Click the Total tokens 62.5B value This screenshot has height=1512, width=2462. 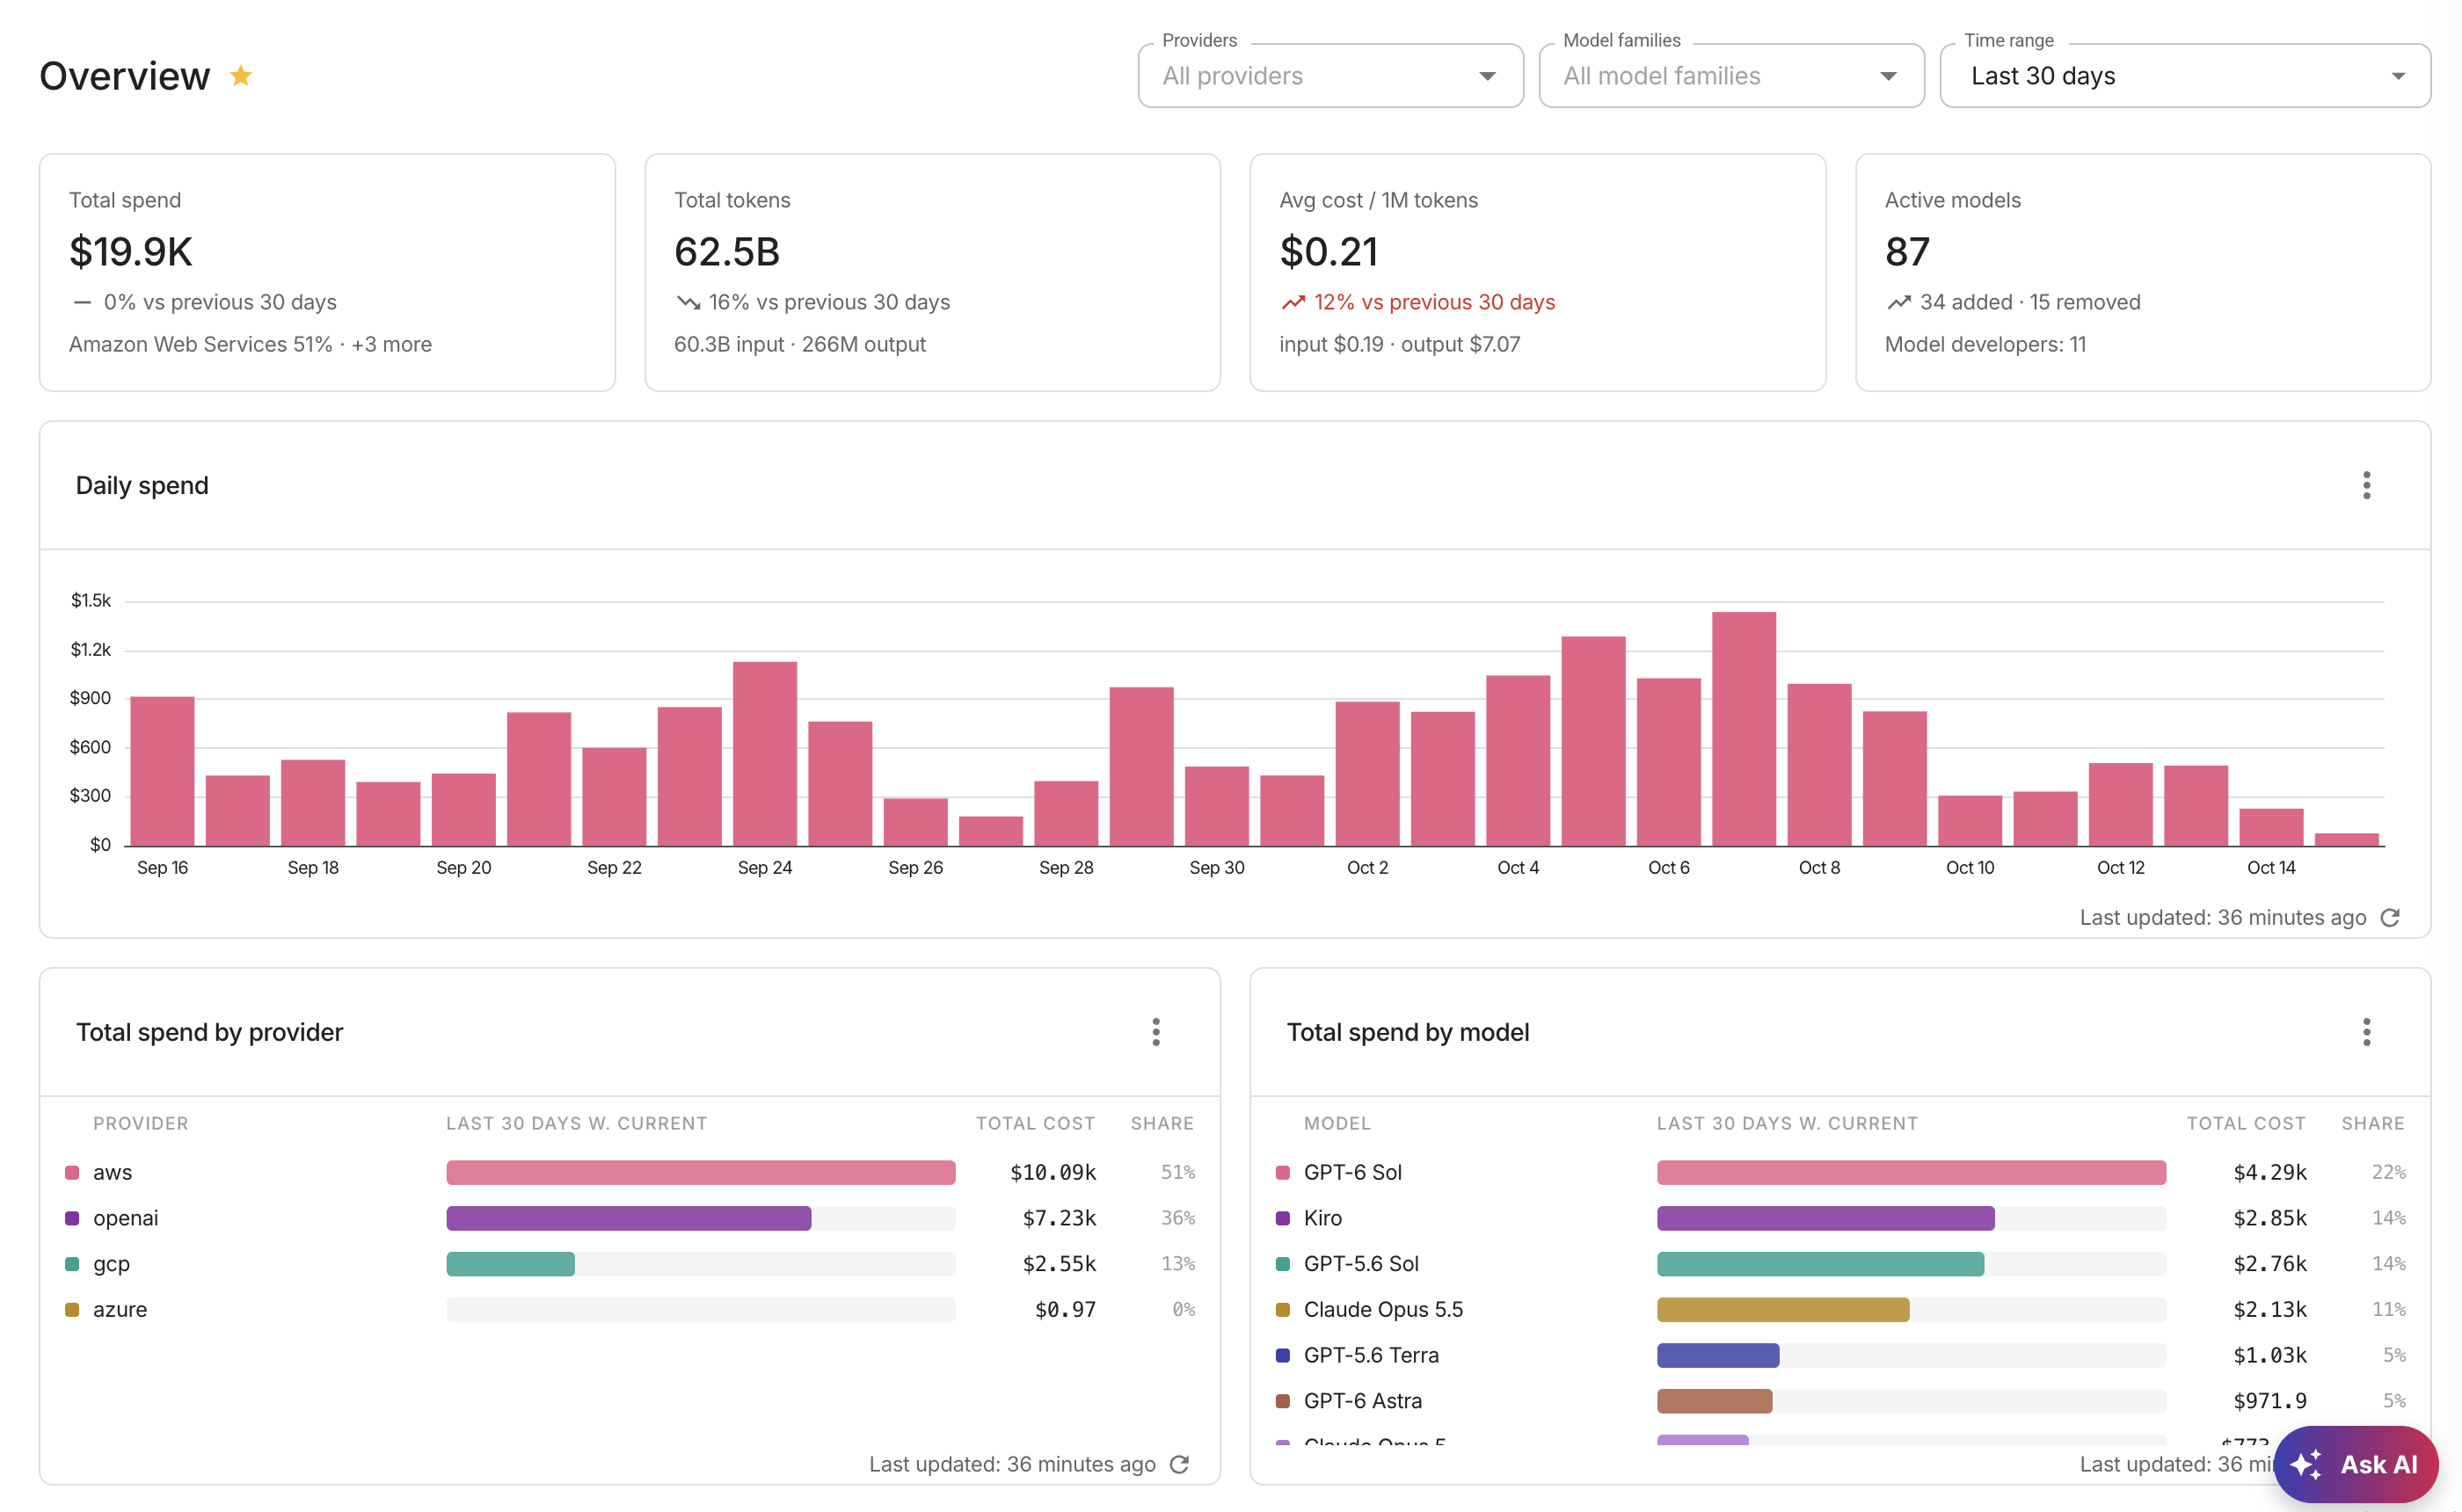[x=727, y=252]
